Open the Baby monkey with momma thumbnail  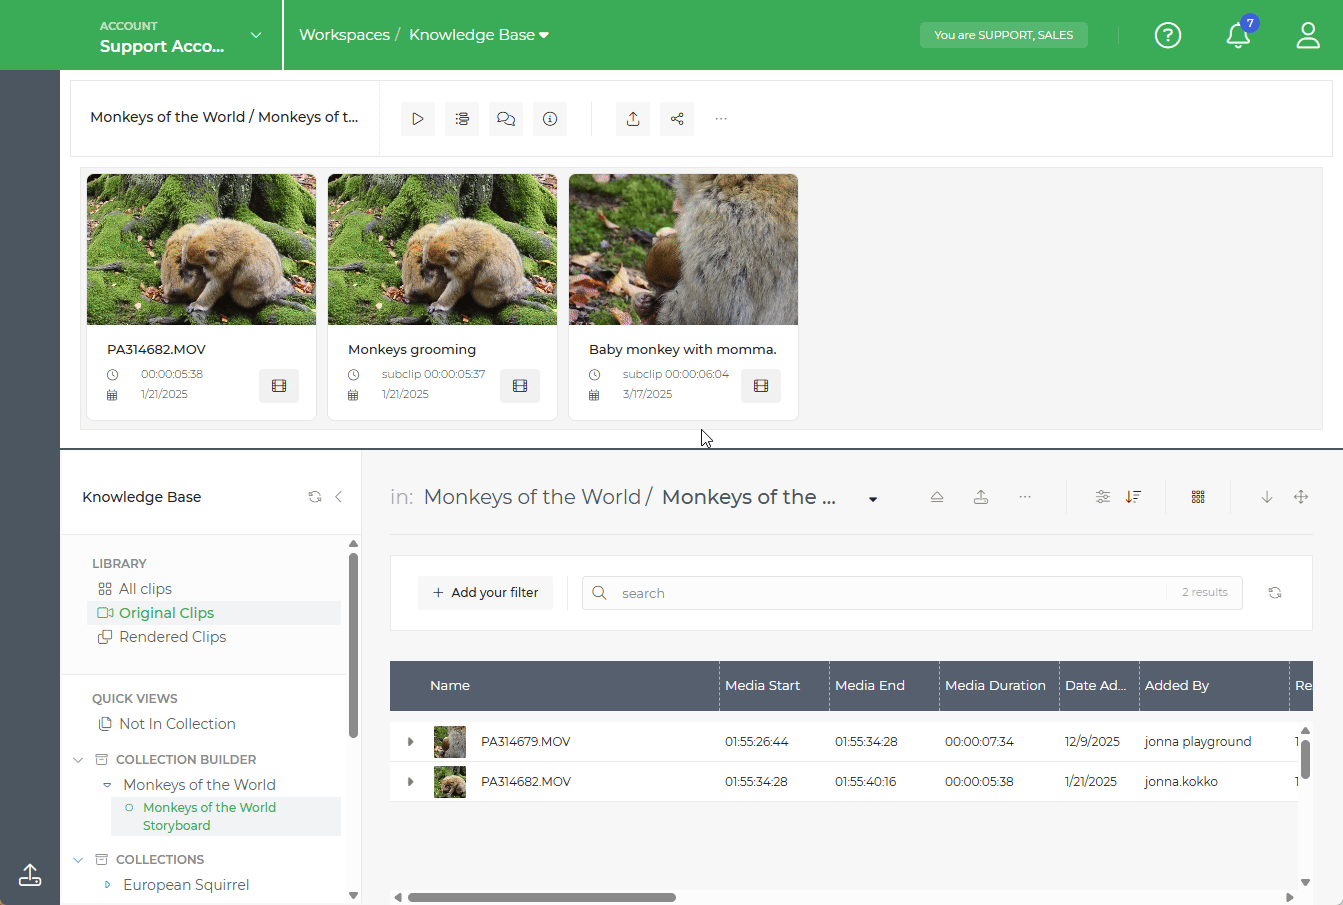(684, 250)
